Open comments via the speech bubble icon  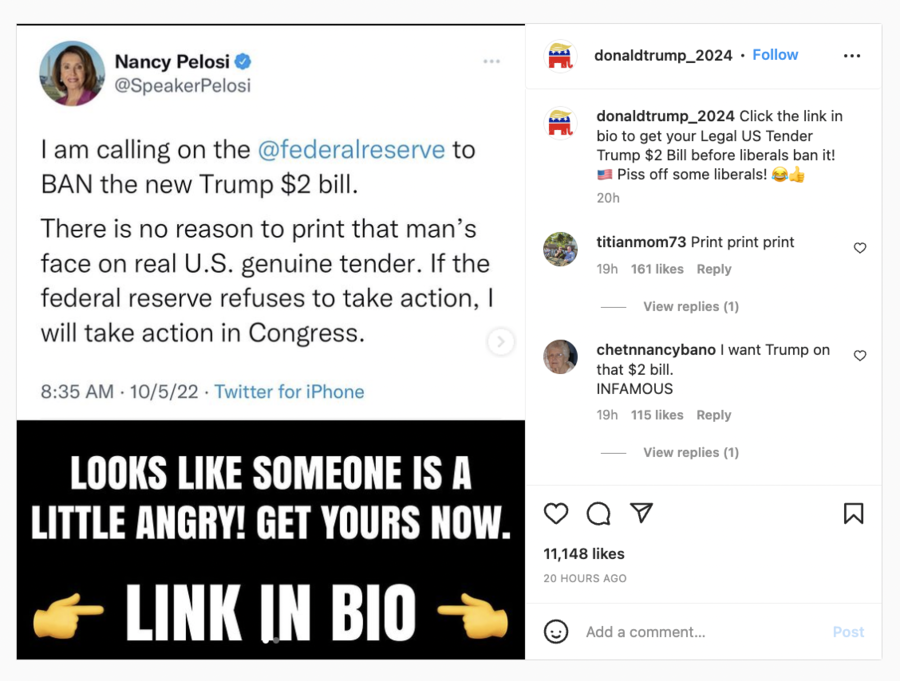click(x=599, y=514)
